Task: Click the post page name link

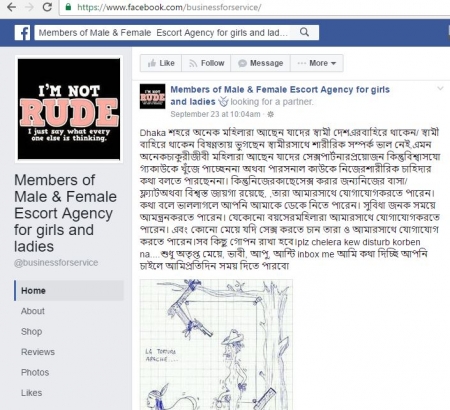Action: [280, 95]
